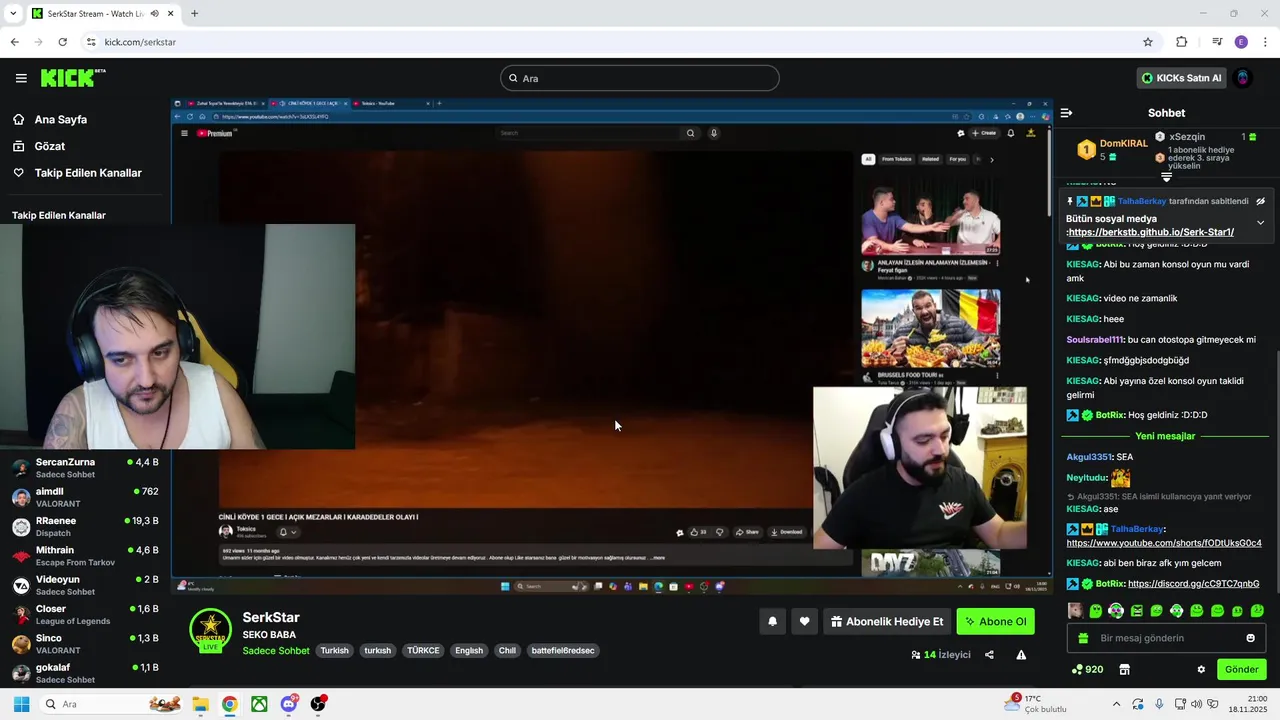Image resolution: width=1280 pixels, height=720 pixels.
Task: Bookmark this page with star icon
Action: click(x=1148, y=42)
